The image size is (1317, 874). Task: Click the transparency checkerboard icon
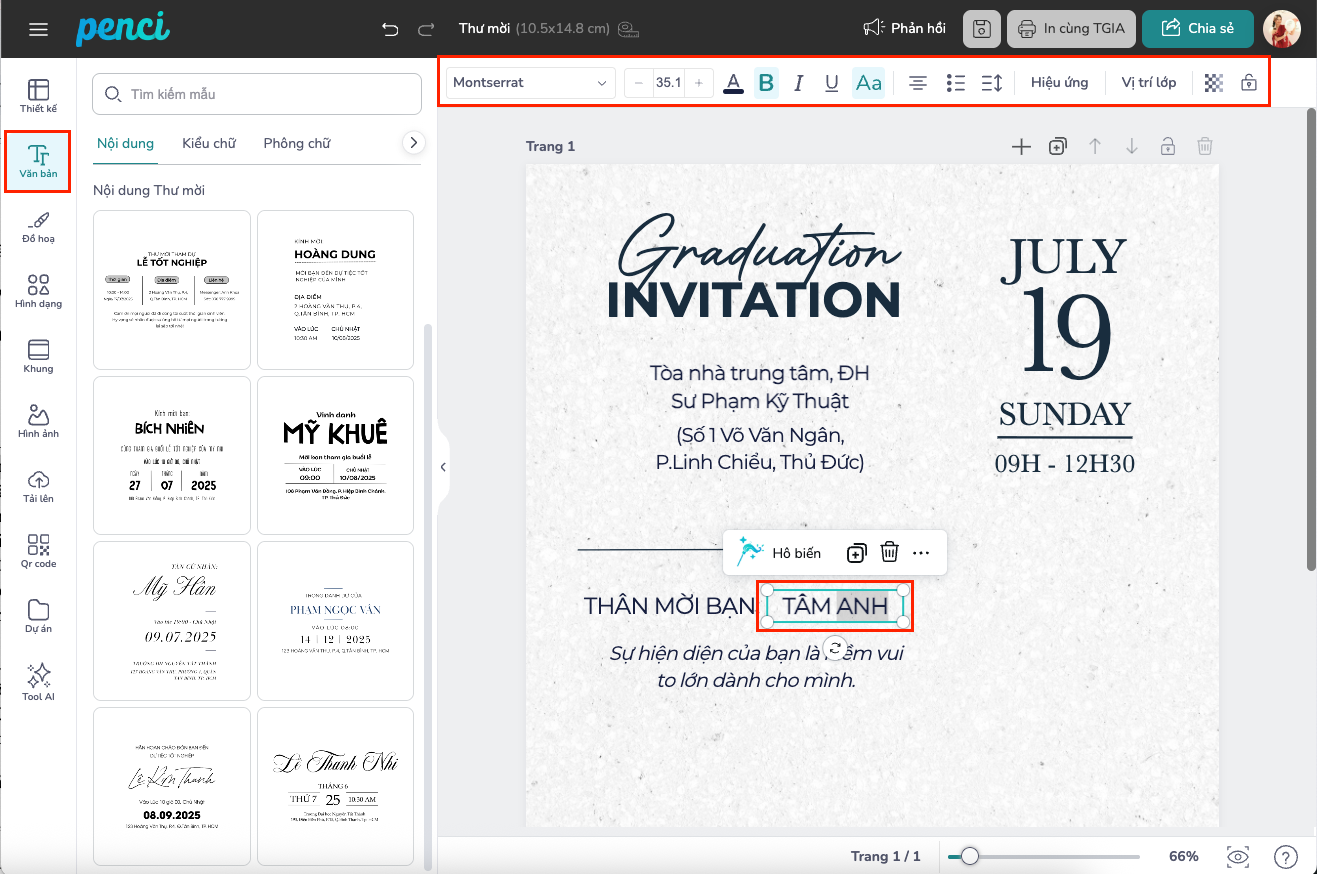pyautogui.click(x=1214, y=83)
